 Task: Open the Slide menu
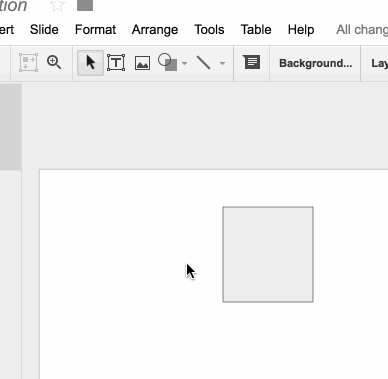[44, 30]
